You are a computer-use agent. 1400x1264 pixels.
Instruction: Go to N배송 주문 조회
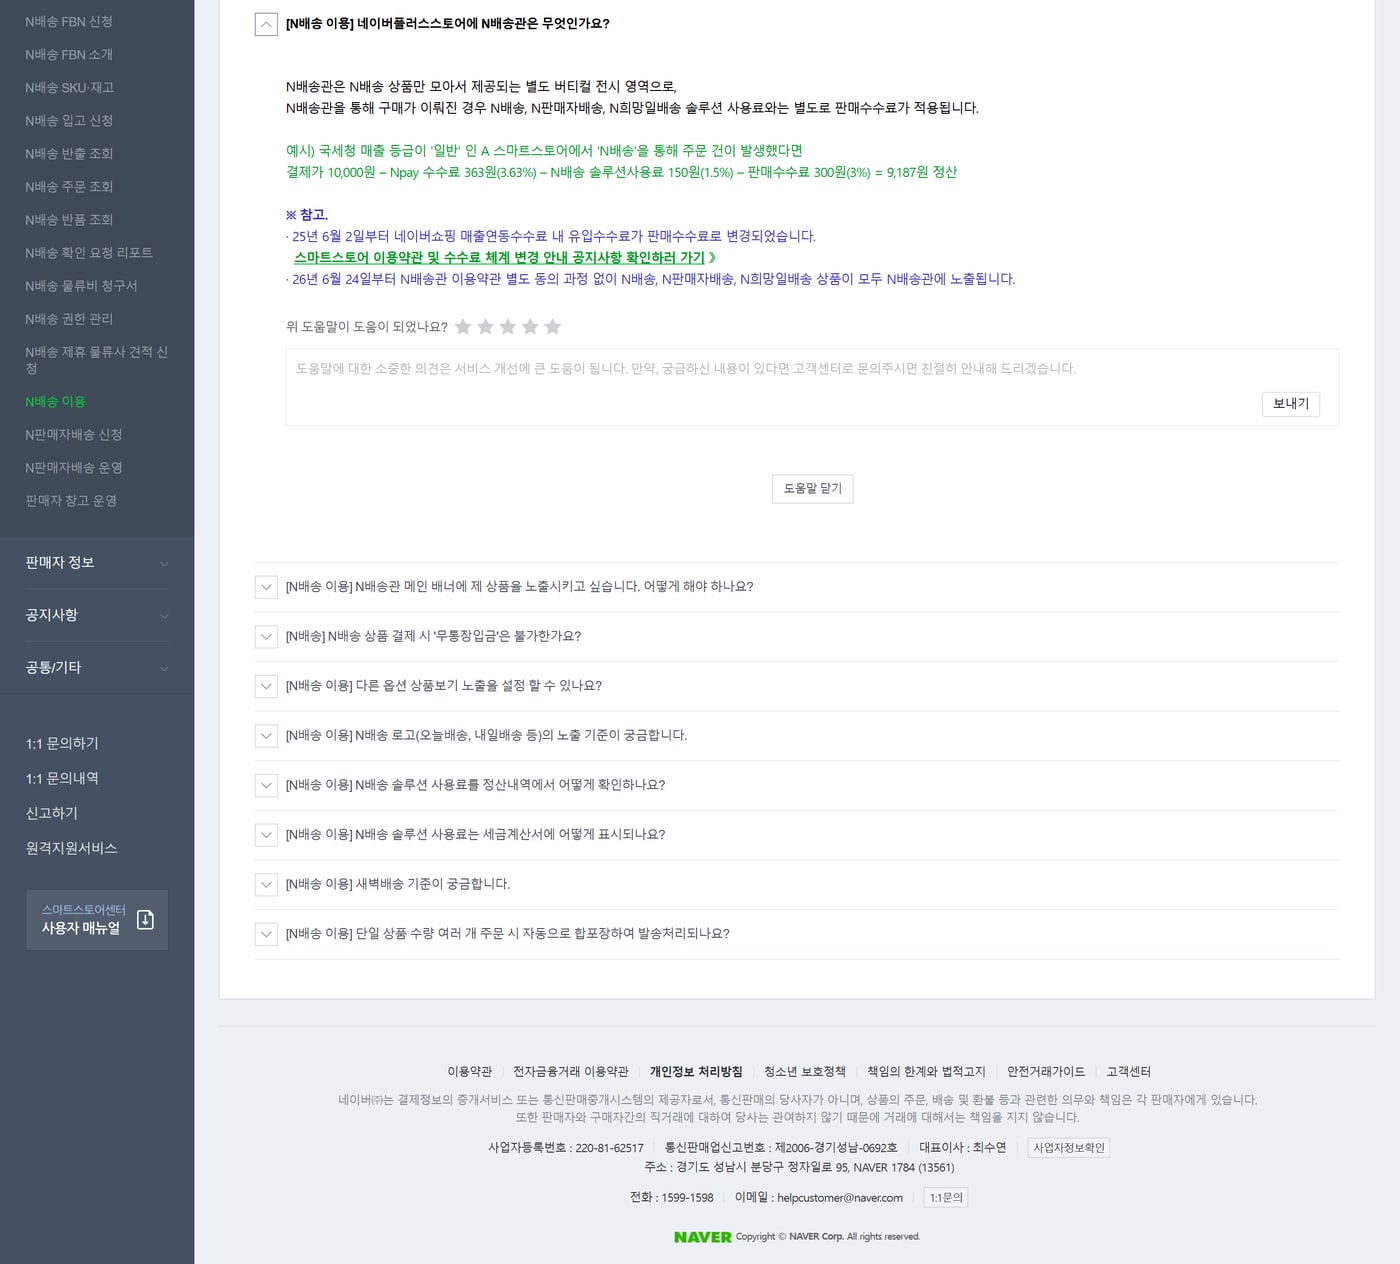pyautogui.click(x=69, y=187)
